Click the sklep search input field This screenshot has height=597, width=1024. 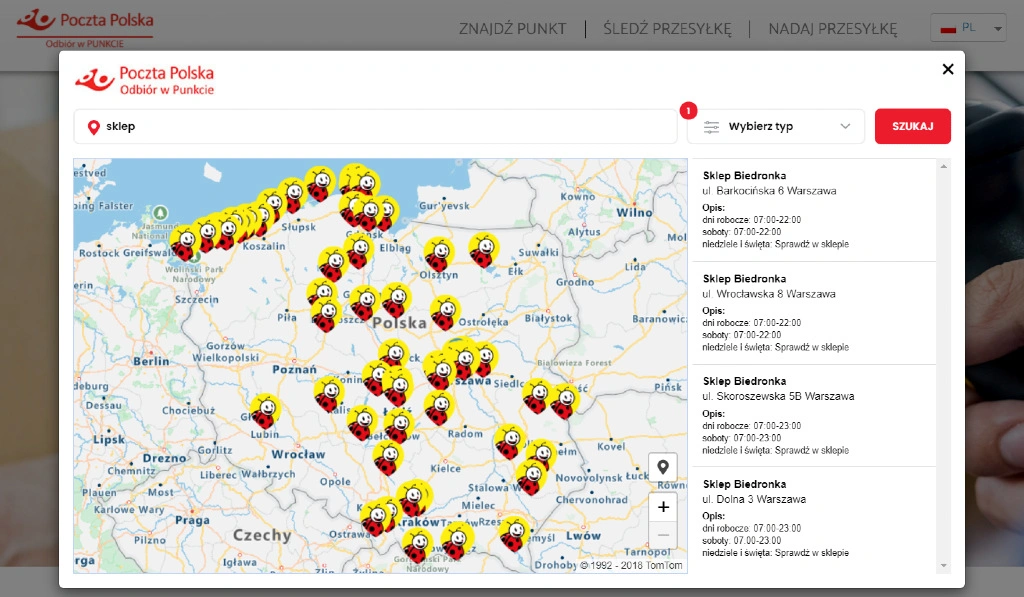[376, 126]
